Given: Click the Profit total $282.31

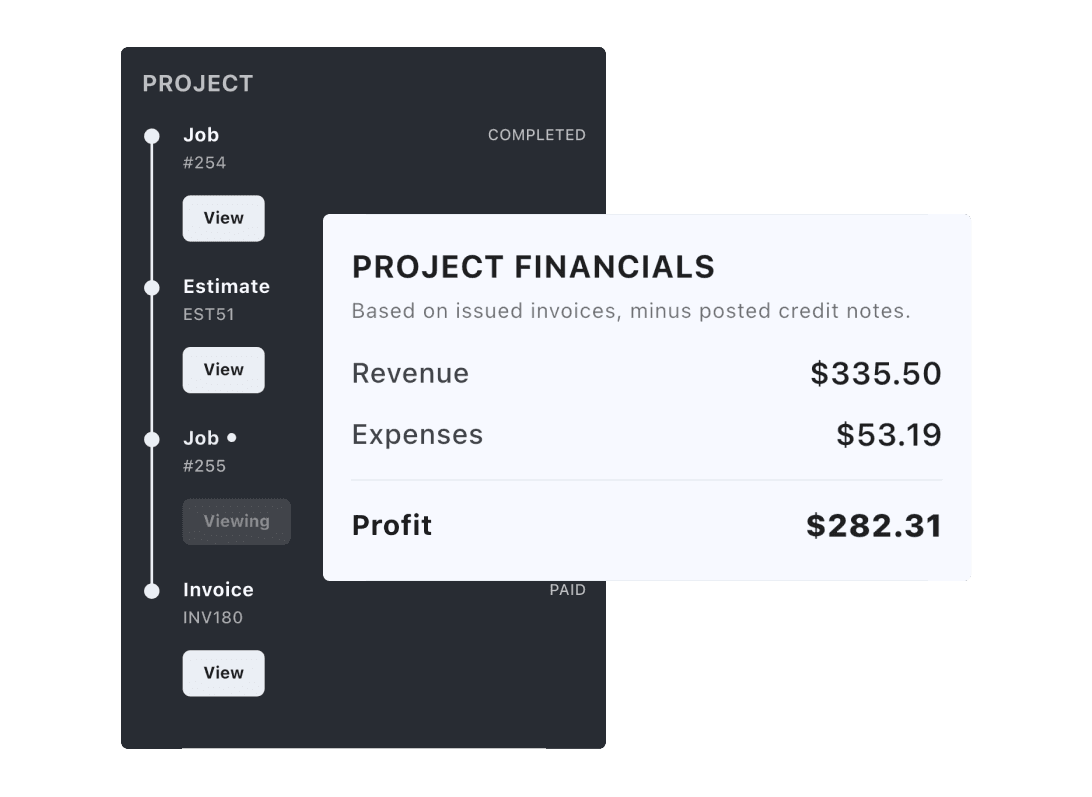Looking at the screenshot, I should (x=873, y=526).
